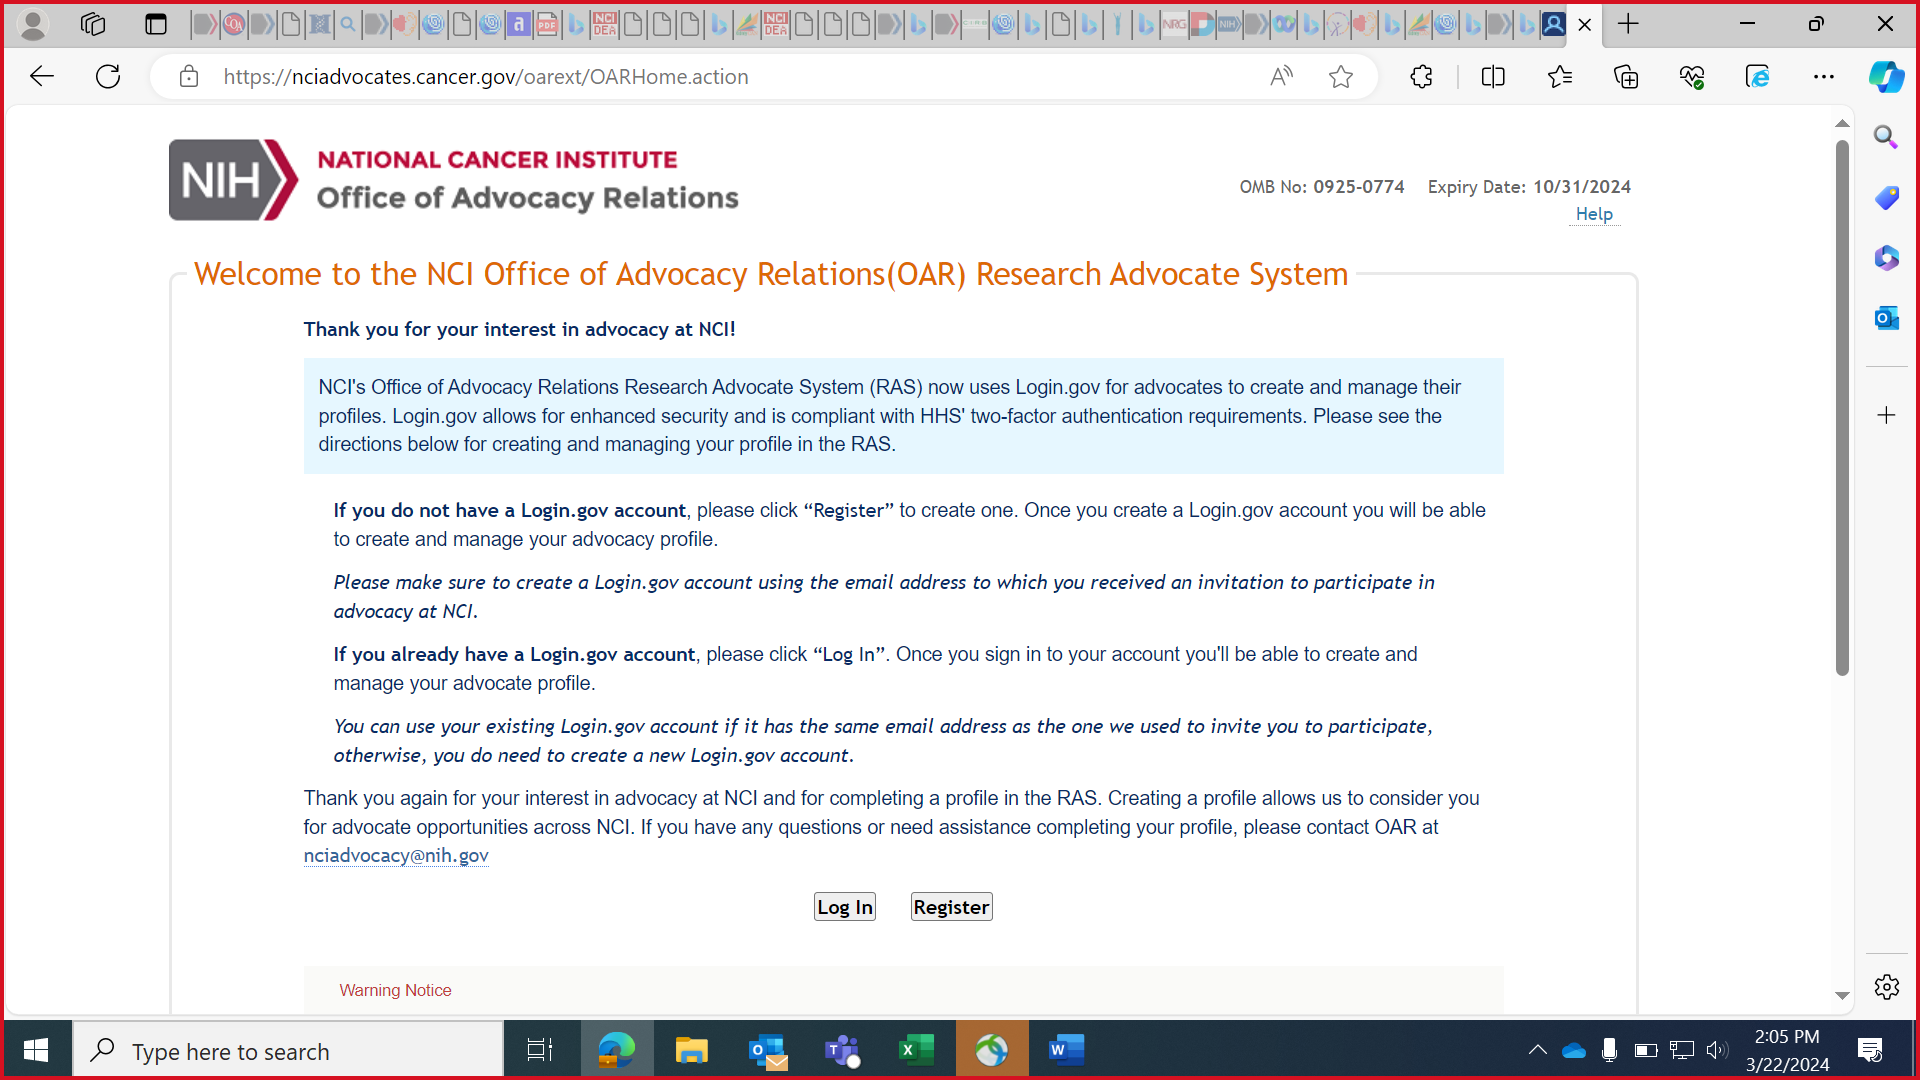Viewport: 1920px width, 1080px height.
Task: Open Outlook from Edge sidebar
Action: pos(1886,318)
